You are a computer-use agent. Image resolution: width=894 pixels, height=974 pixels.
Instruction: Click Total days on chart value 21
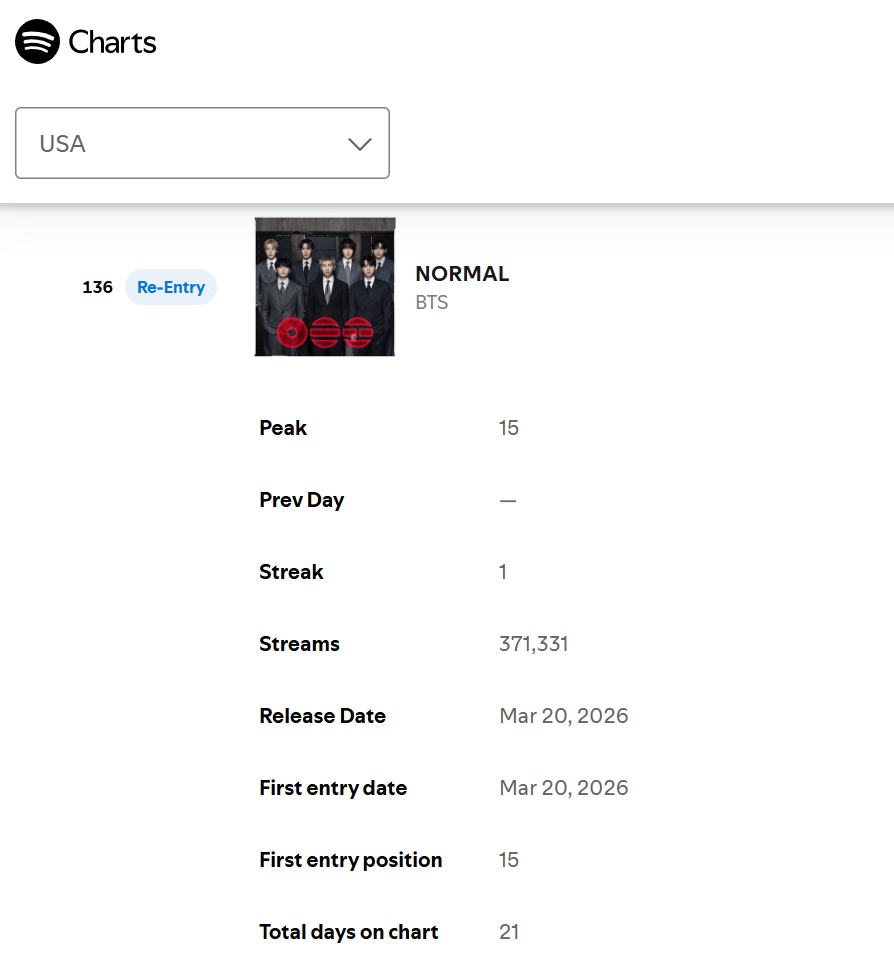coord(509,932)
